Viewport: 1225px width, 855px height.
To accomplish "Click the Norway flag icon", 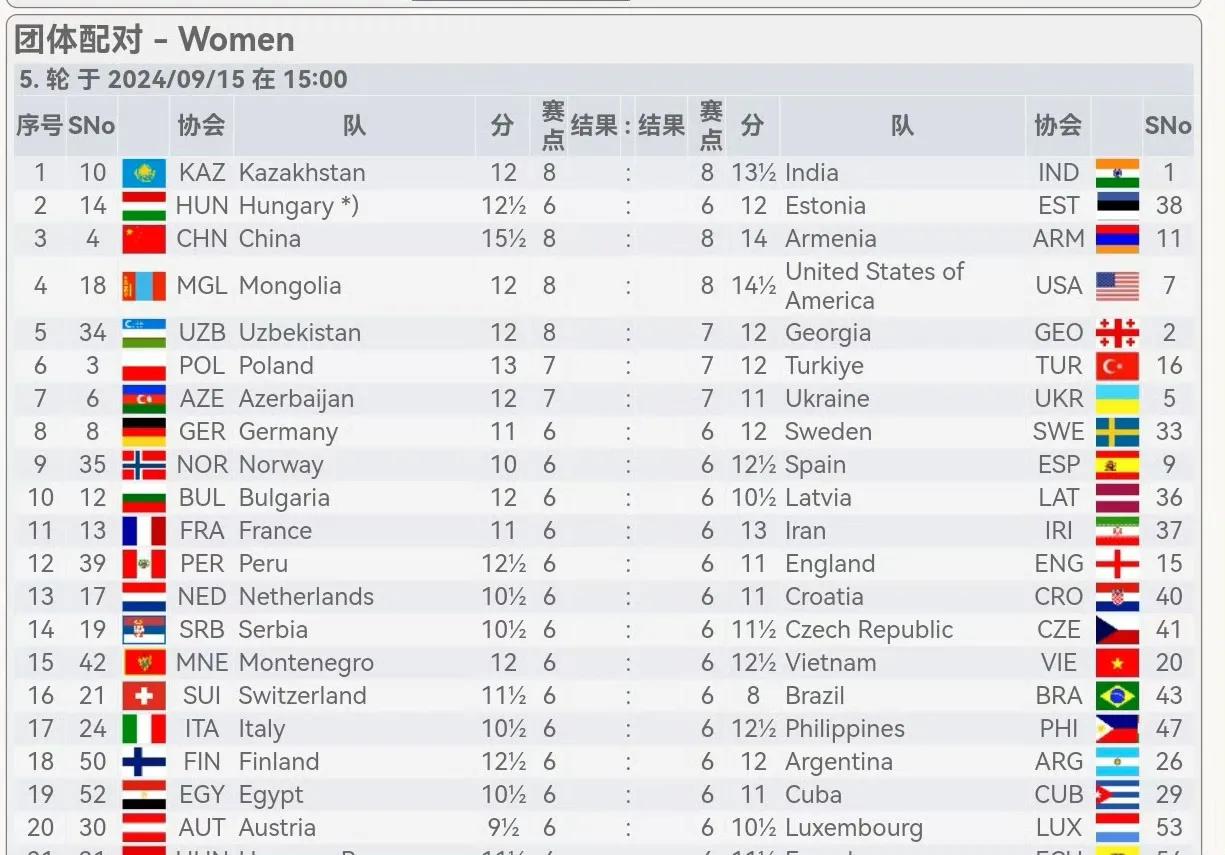I will [144, 465].
